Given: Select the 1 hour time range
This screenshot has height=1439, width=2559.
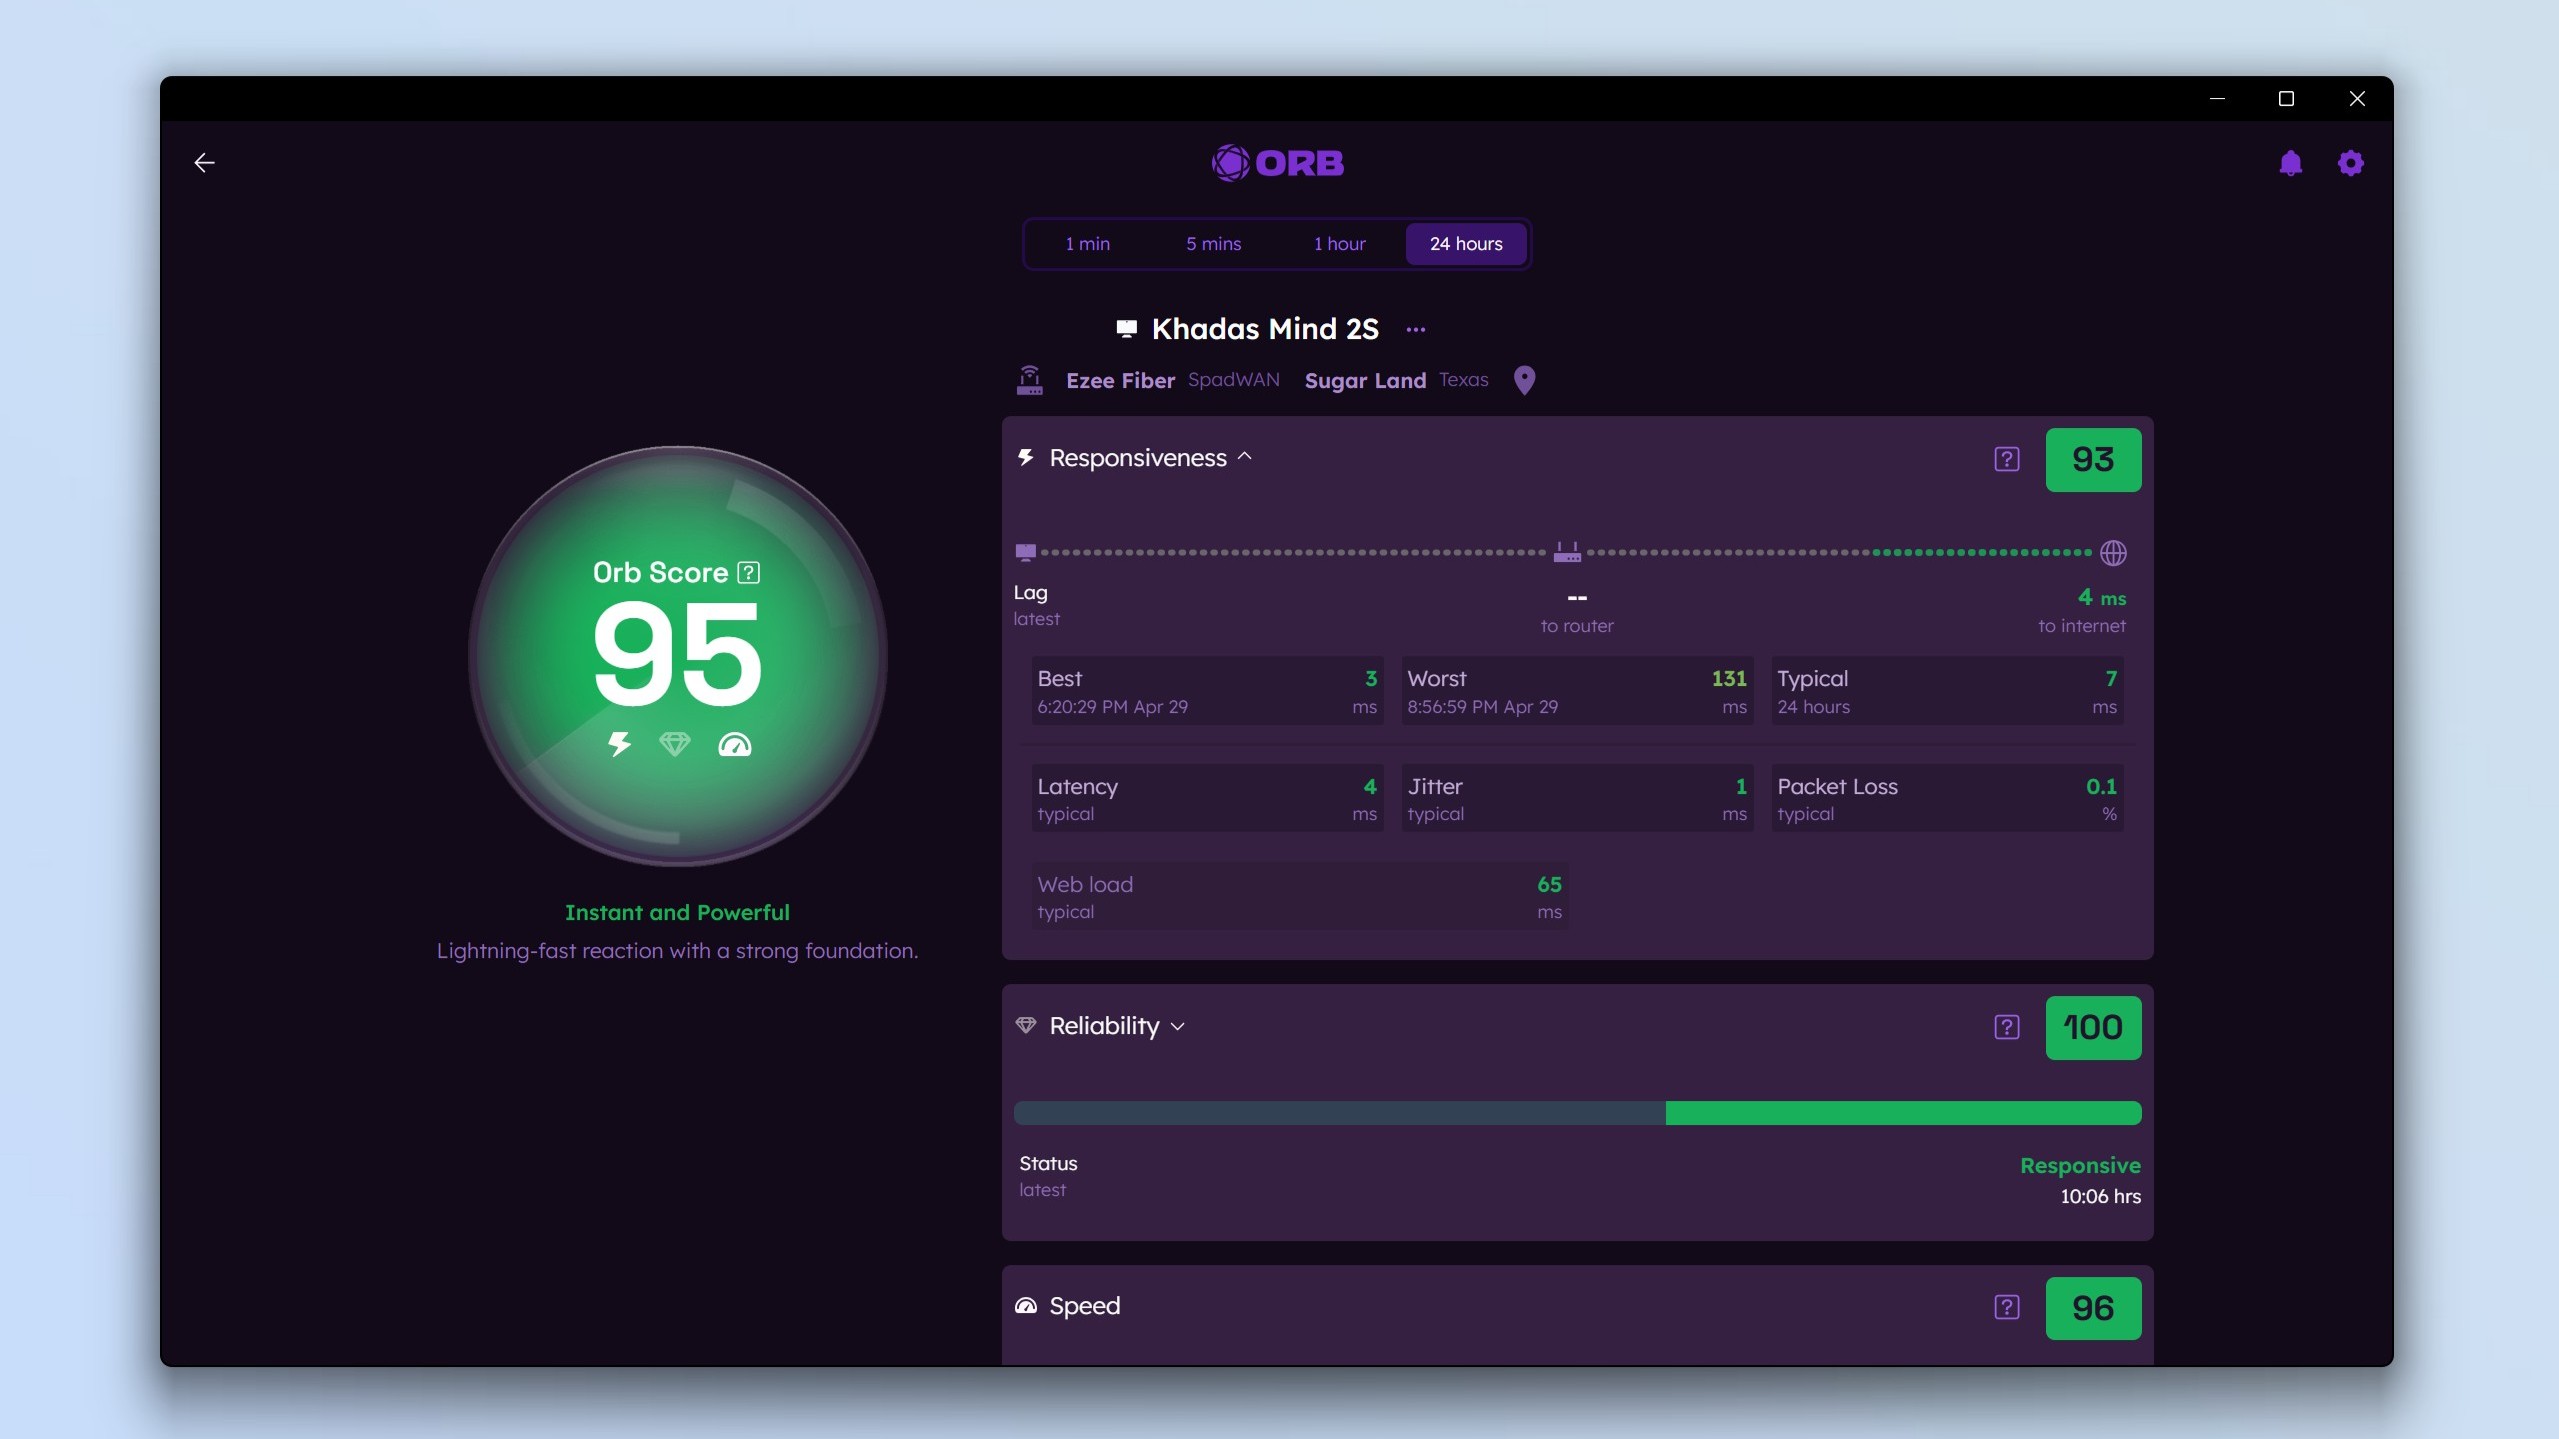Looking at the screenshot, I should coord(1339,244).
